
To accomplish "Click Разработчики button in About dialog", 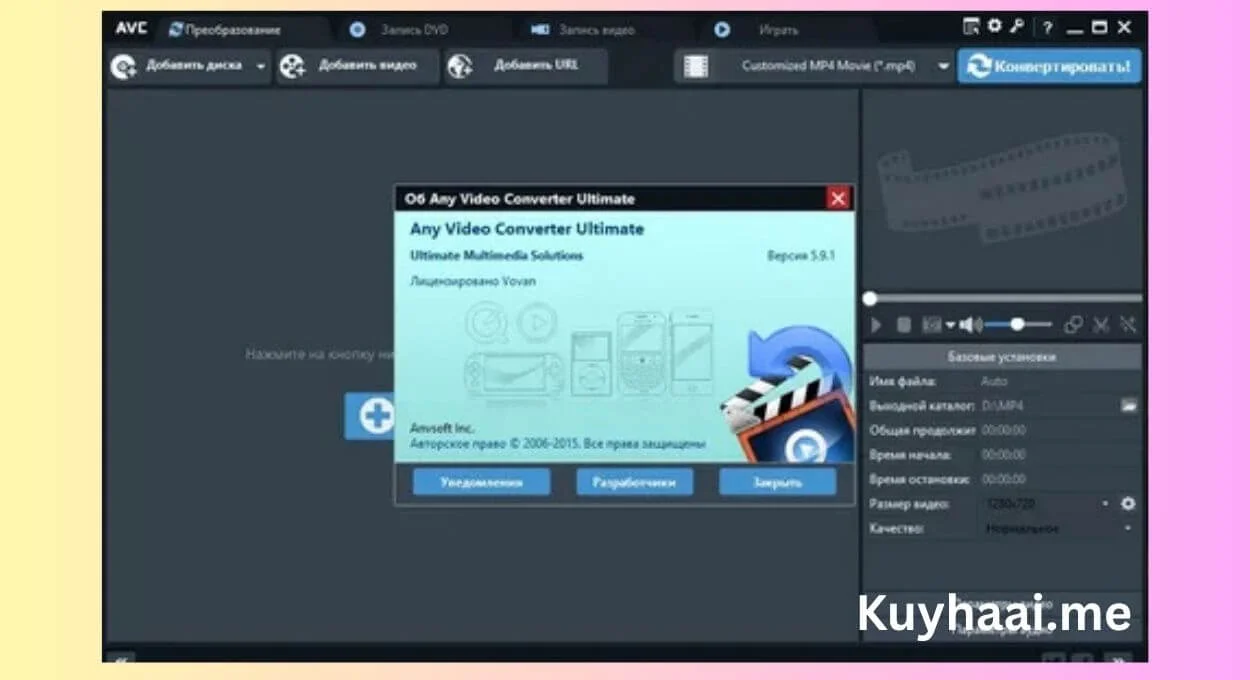I will tap(634, 482).
